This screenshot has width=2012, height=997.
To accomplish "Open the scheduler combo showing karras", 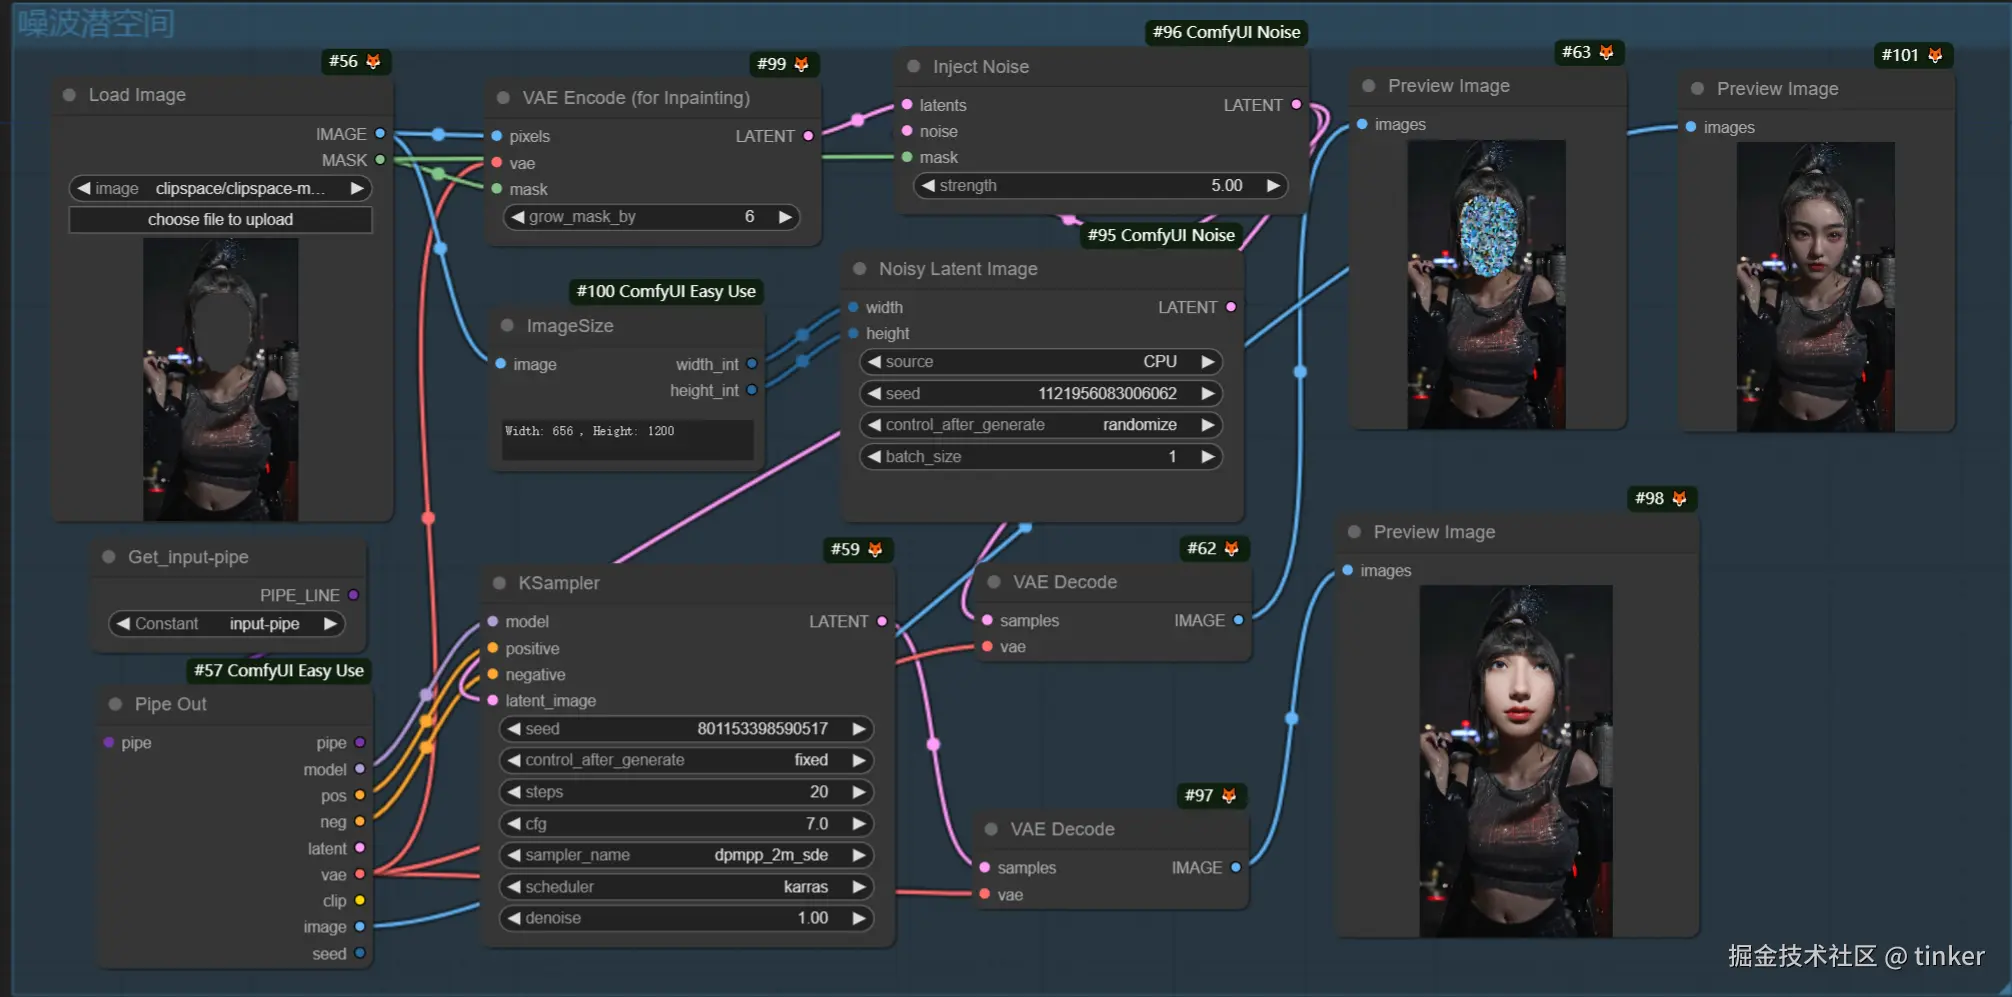I will [x=686, y=887].
